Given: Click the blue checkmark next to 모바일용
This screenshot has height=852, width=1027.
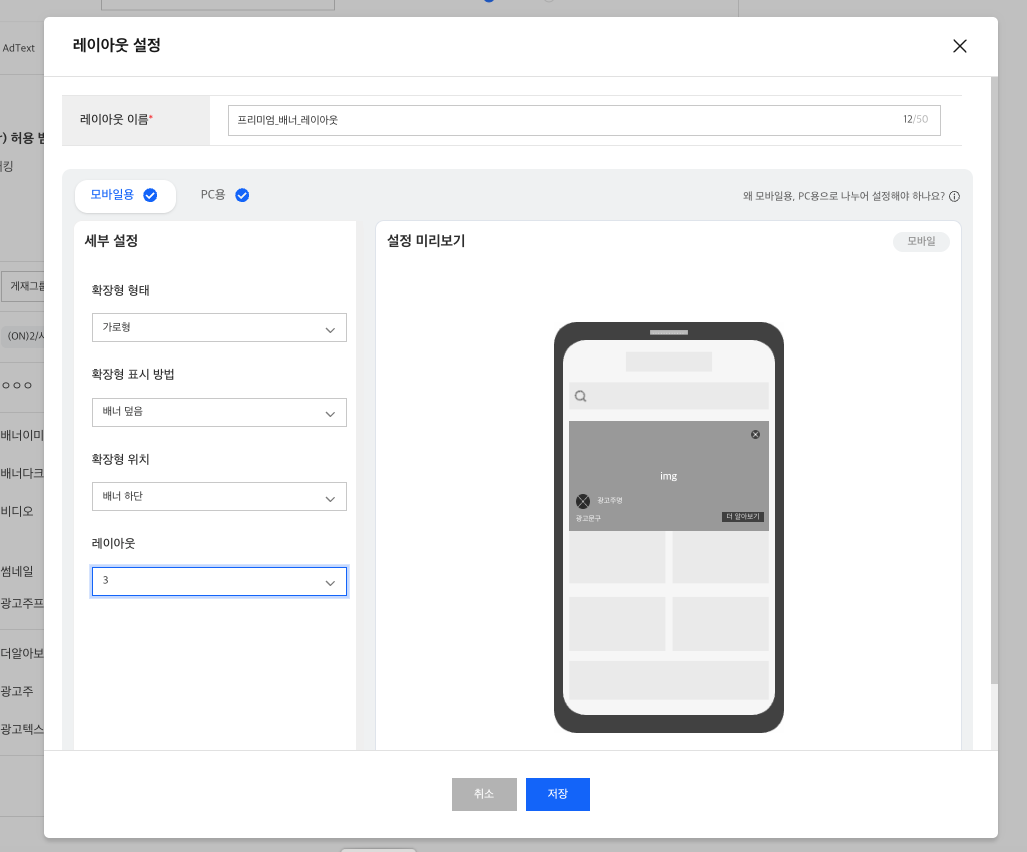Looking at the screenshot, I should pos(150,195).
